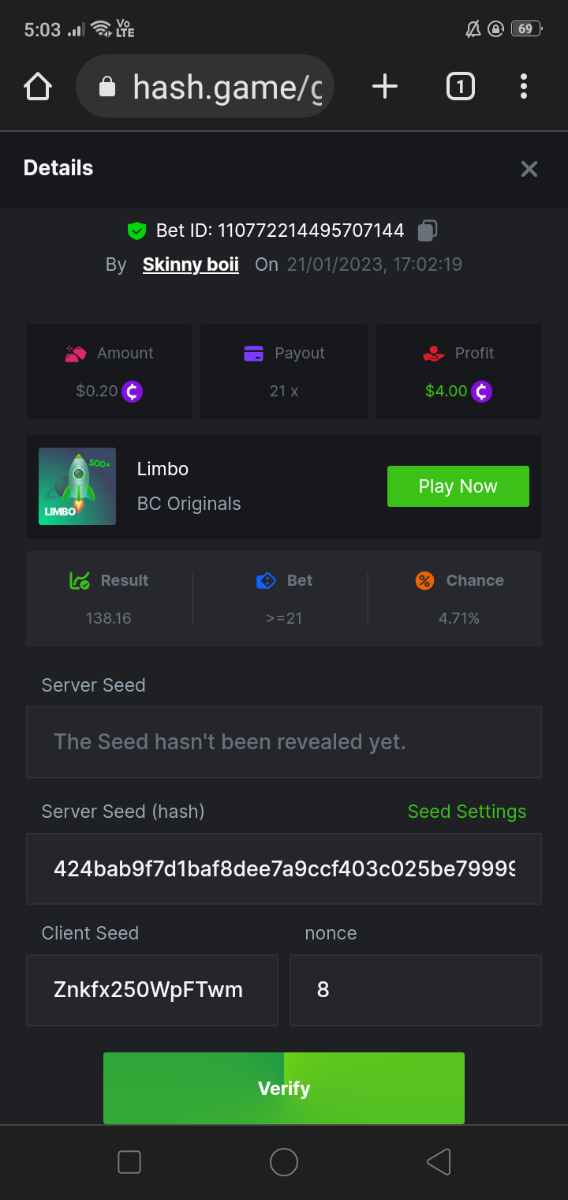
Task: Tap the coin icon beside $4.00 profit
Action: tap(482, 391)
